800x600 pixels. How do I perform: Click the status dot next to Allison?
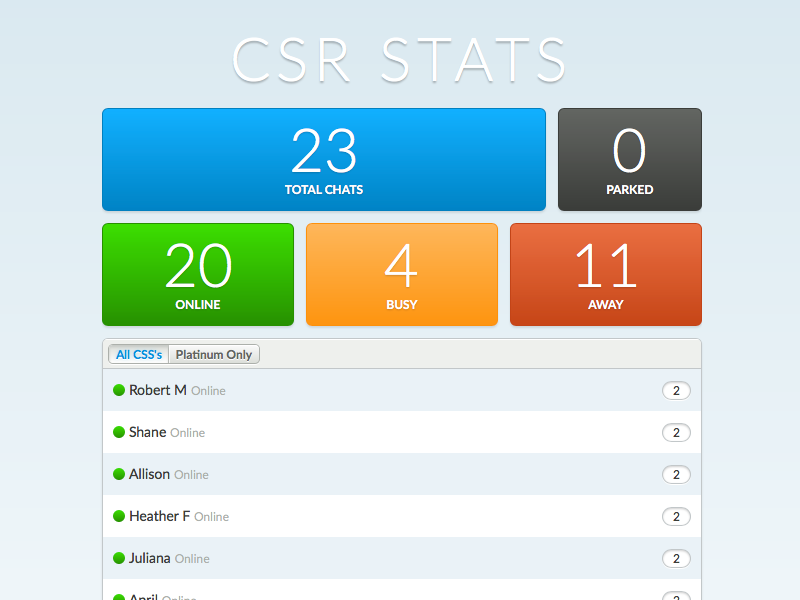click(119, 474)
